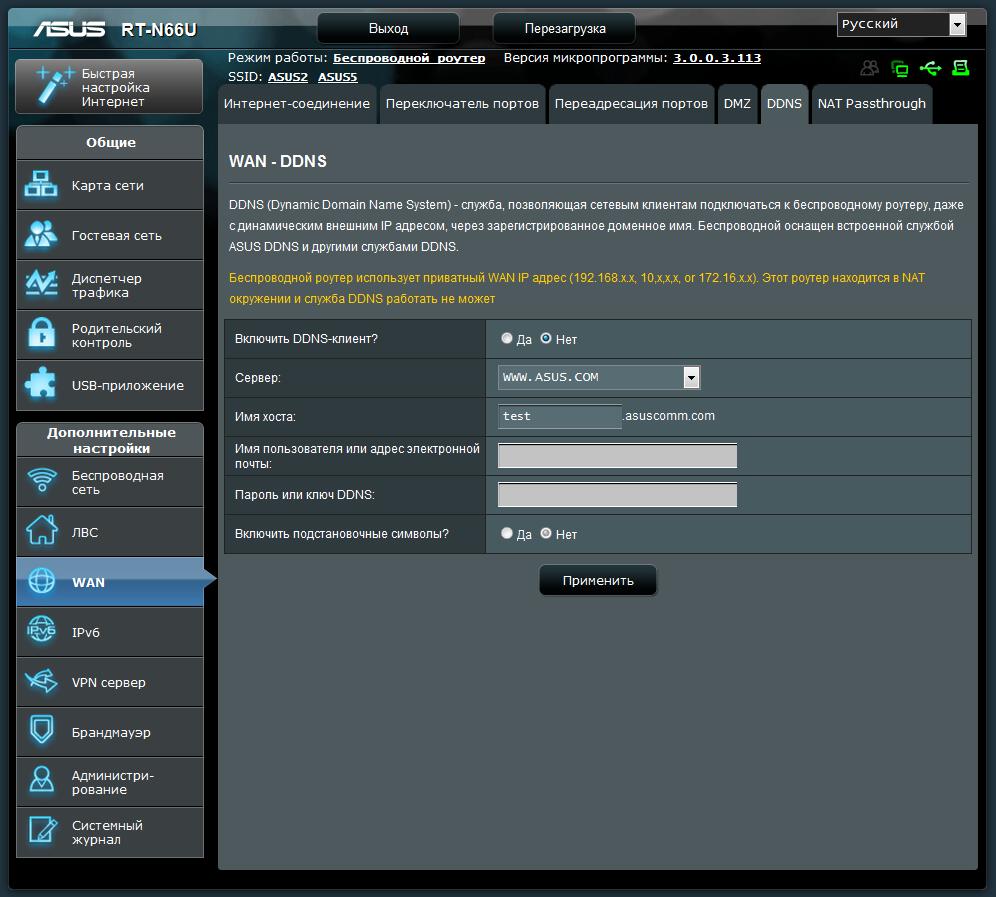This screenshot has height=897, width=996.
Task: Open the Беспроводной роутер mode link
Action: pyautogui.click(x=409, y=58)
